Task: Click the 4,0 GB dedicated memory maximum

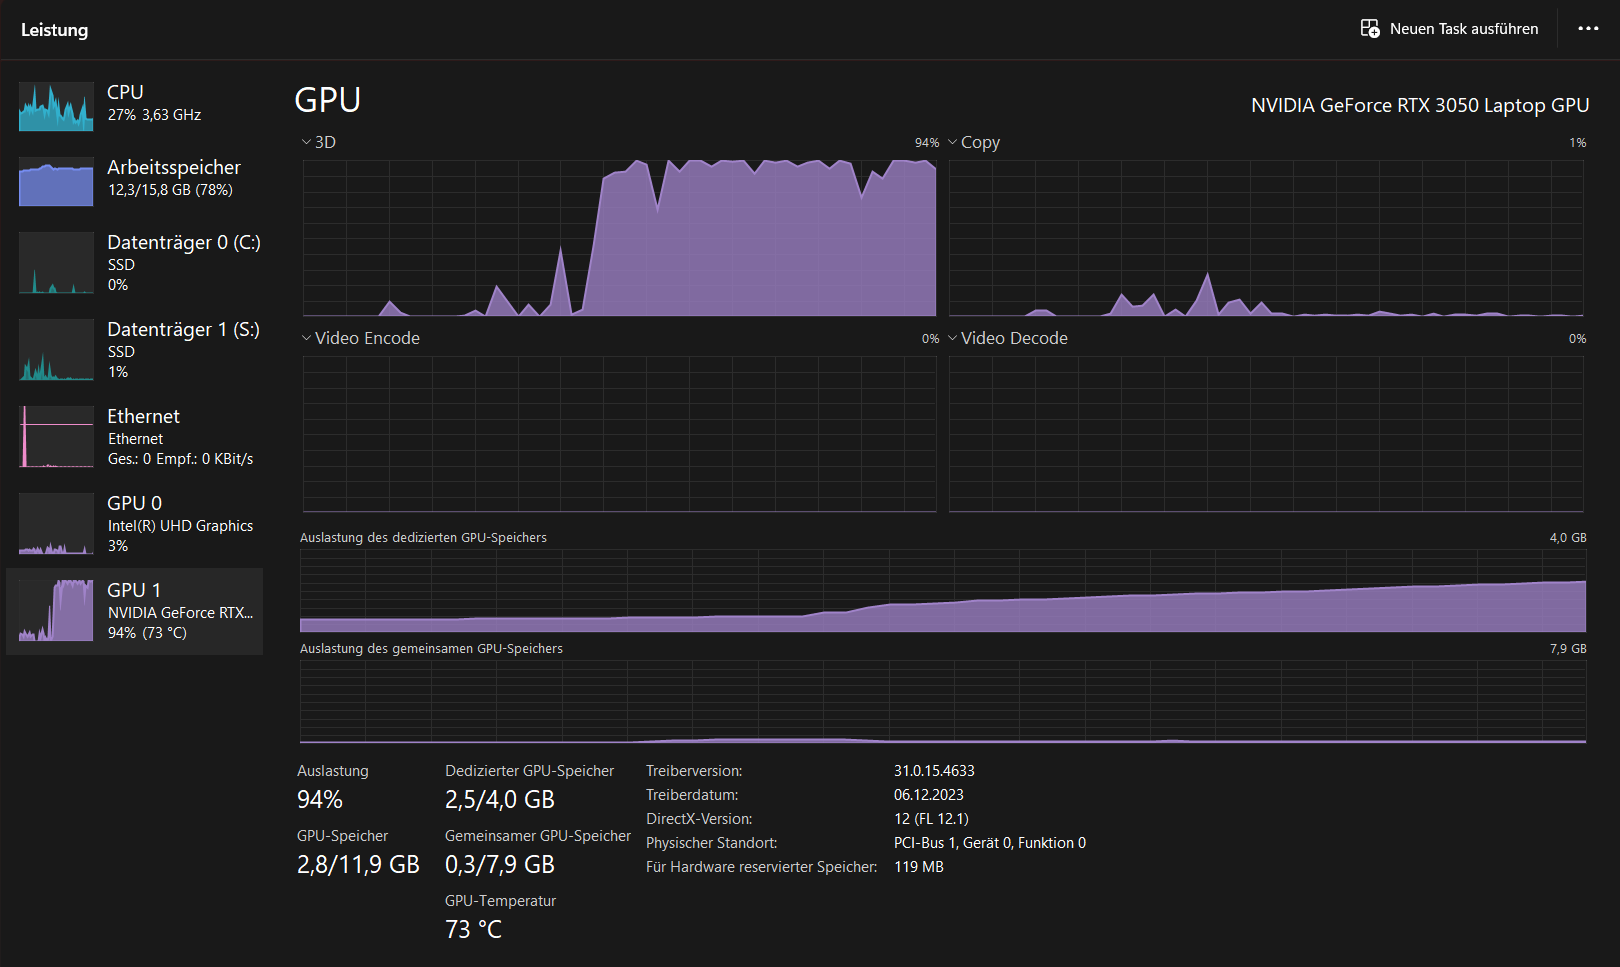Action: click(1568, 538)
